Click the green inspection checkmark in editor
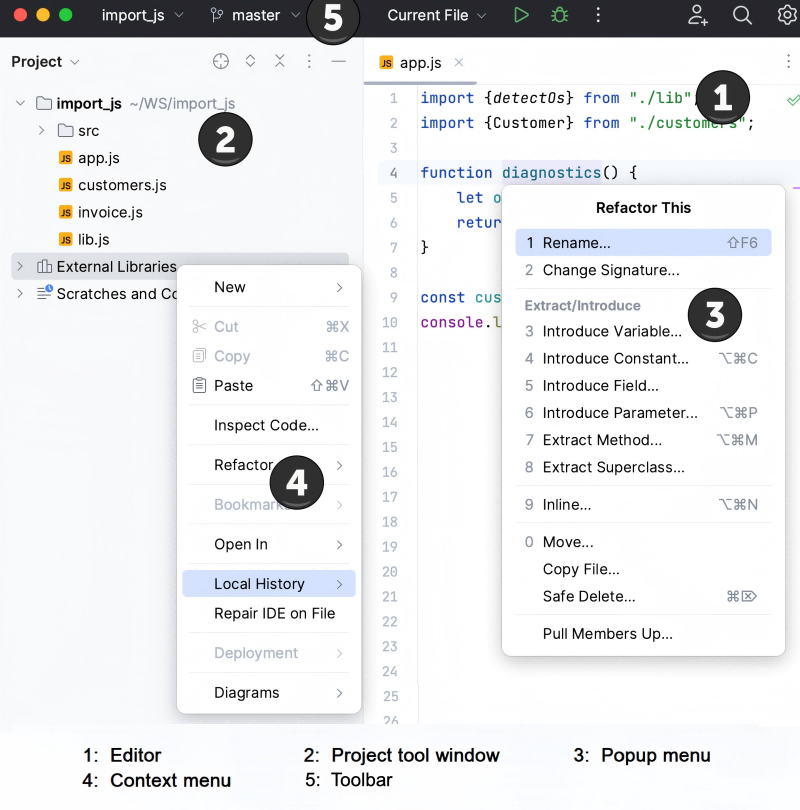800x810 pixels. click(x=793, y=100)
